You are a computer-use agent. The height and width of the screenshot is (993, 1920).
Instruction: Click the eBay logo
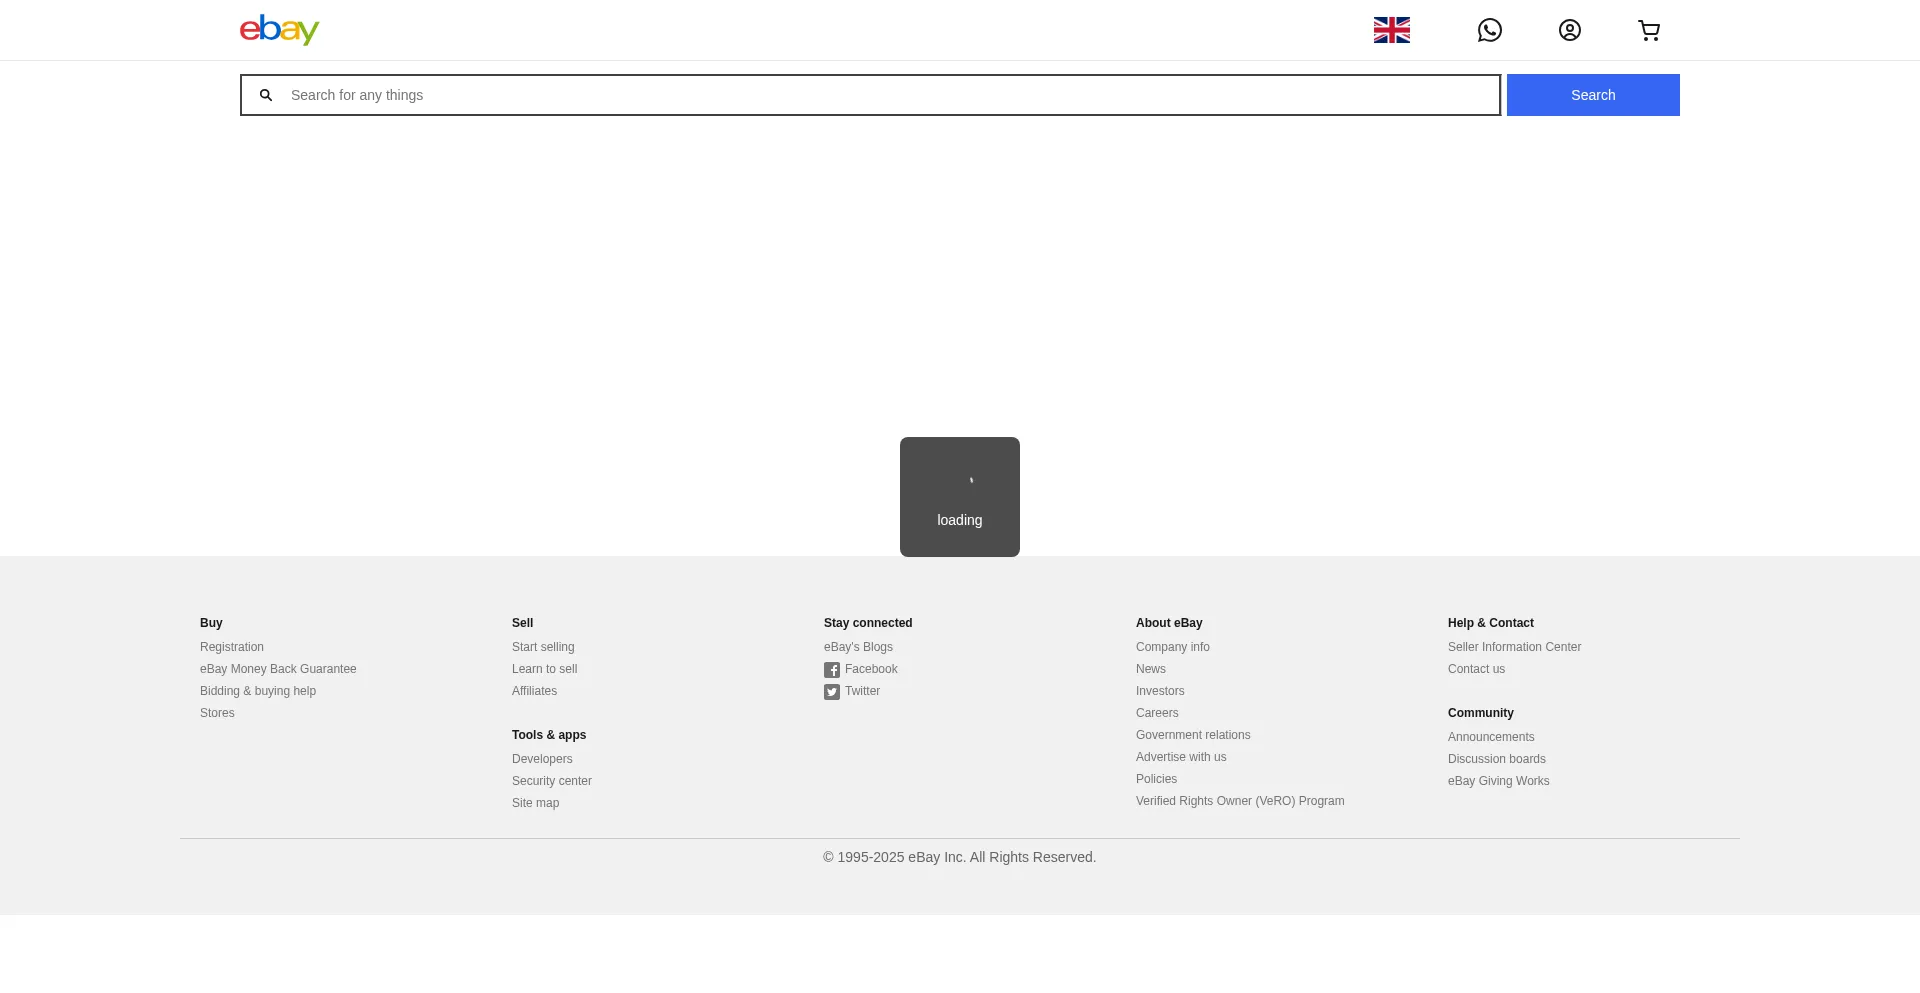[x=279, y=30]
